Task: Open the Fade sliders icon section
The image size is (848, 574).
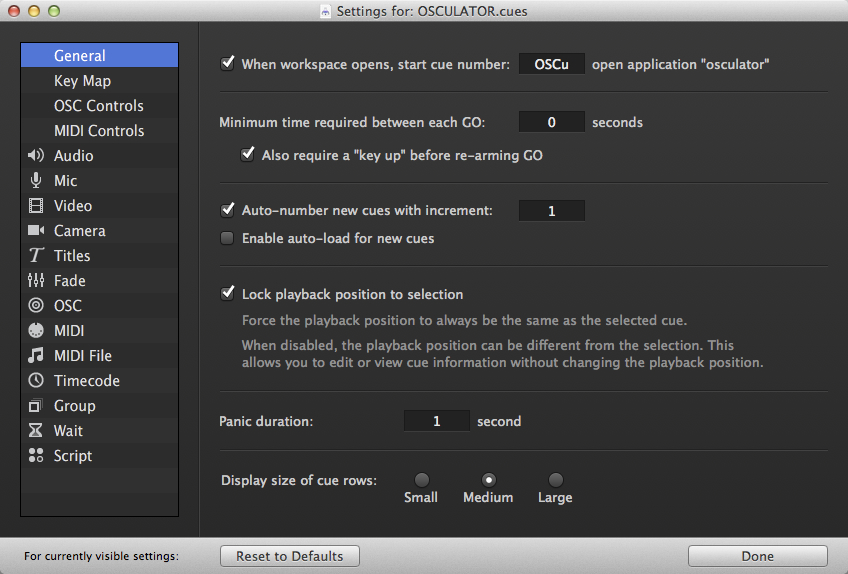Action: 36,281
